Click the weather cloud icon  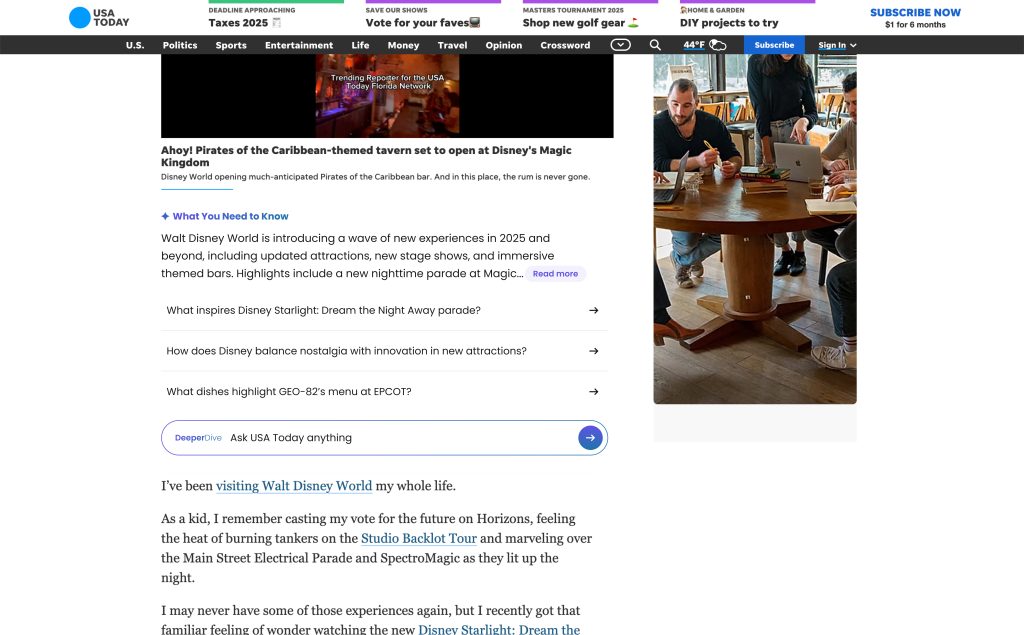click(x=717, y=45)
